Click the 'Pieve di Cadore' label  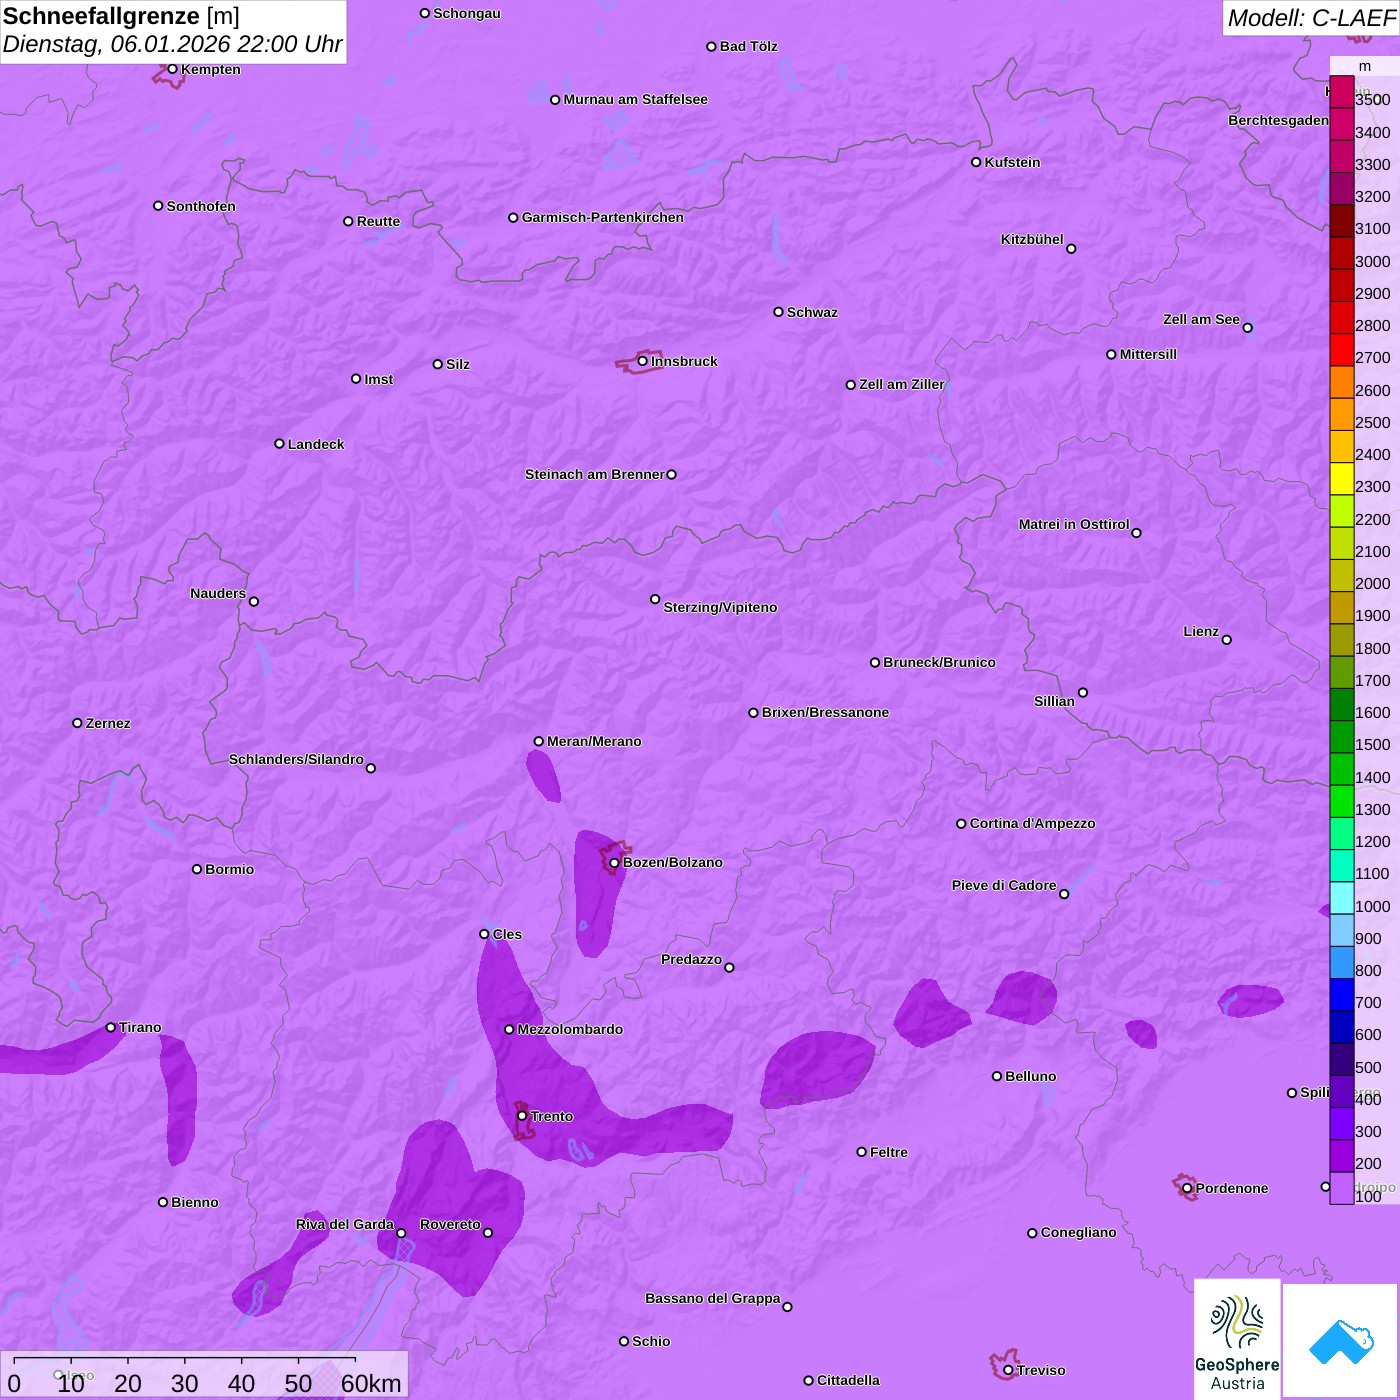(1004, 885)
